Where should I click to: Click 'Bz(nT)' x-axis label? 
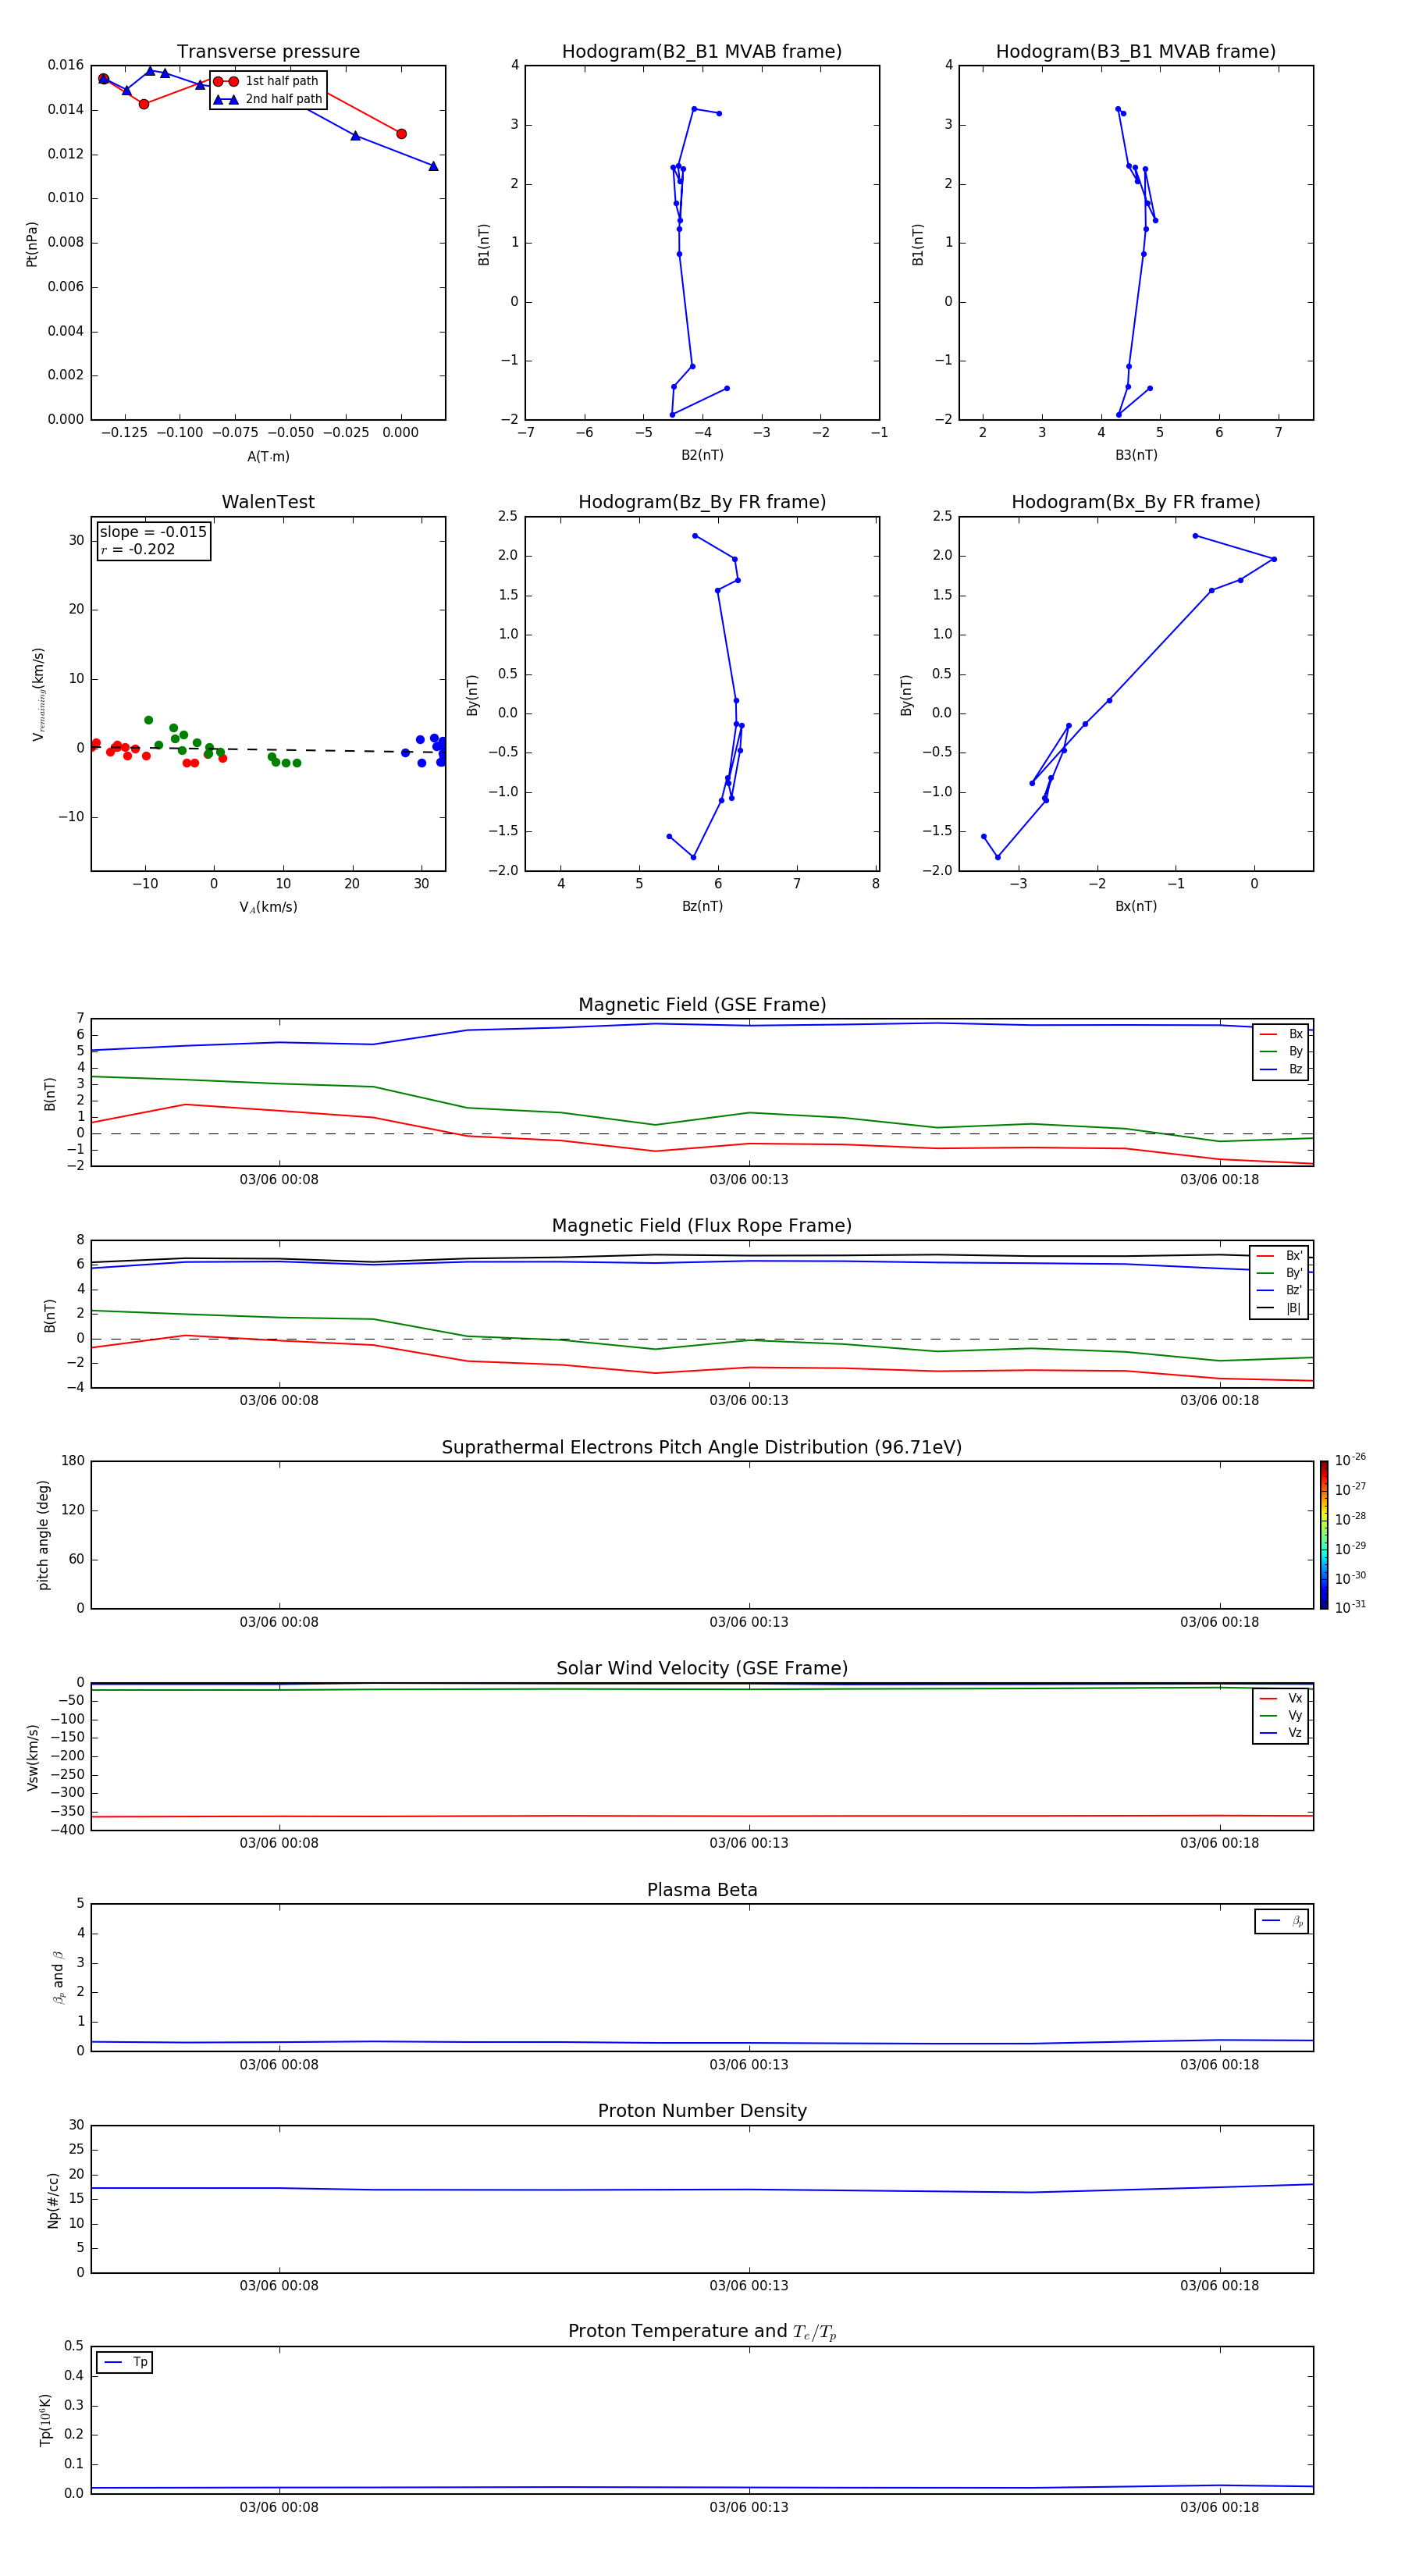tap(702, 906)
